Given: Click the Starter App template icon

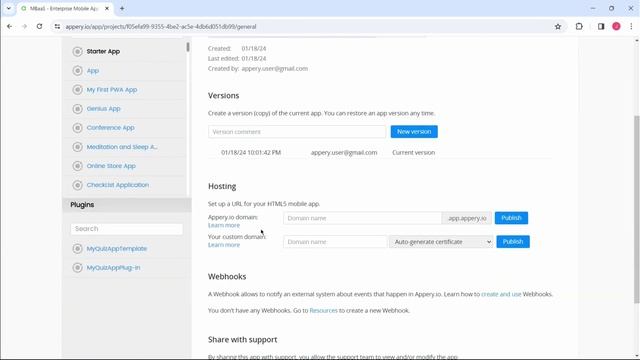Looking at the screenshot, I should 77,51.
